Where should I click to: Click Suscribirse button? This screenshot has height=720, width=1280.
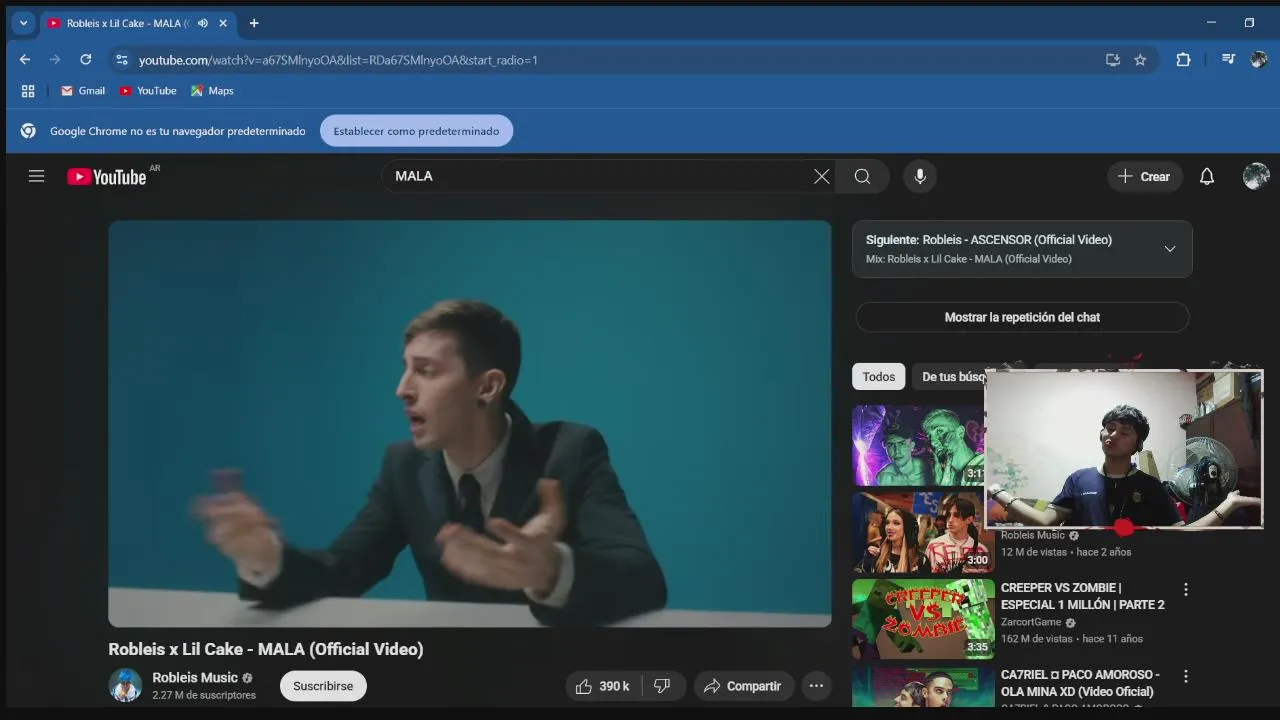323,686
